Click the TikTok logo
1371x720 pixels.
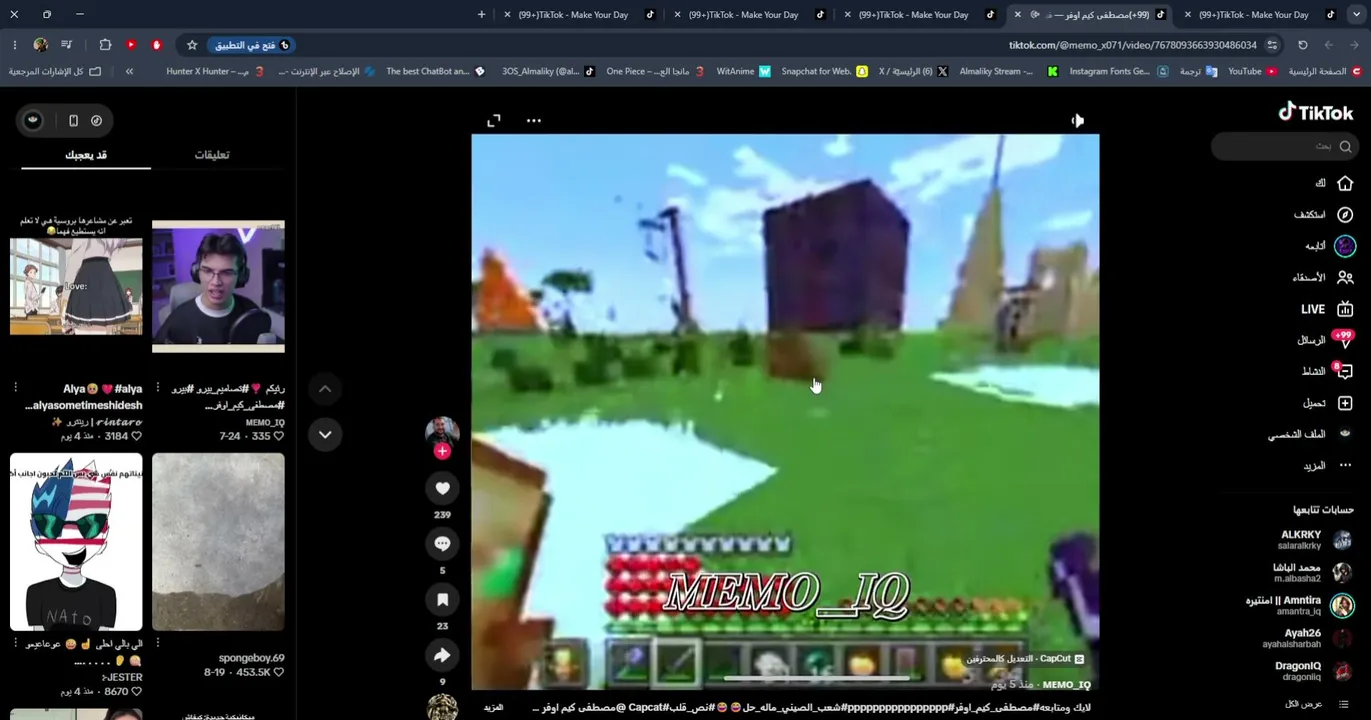tap(1315, 112)
